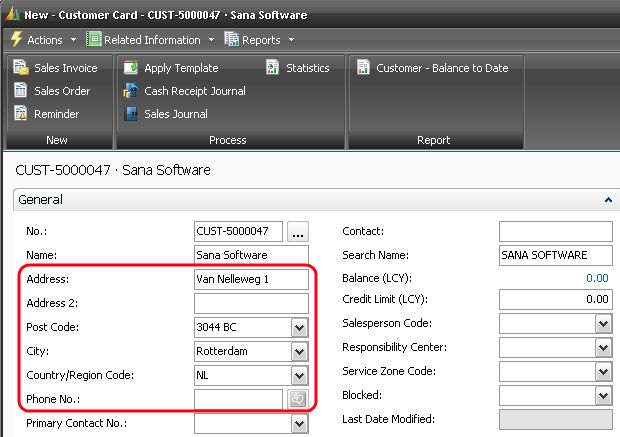The height and width of the screenshot is (437, 620).
Task: Click the Cash Receipt Journal icon
Action: click(x=130, y=90)
